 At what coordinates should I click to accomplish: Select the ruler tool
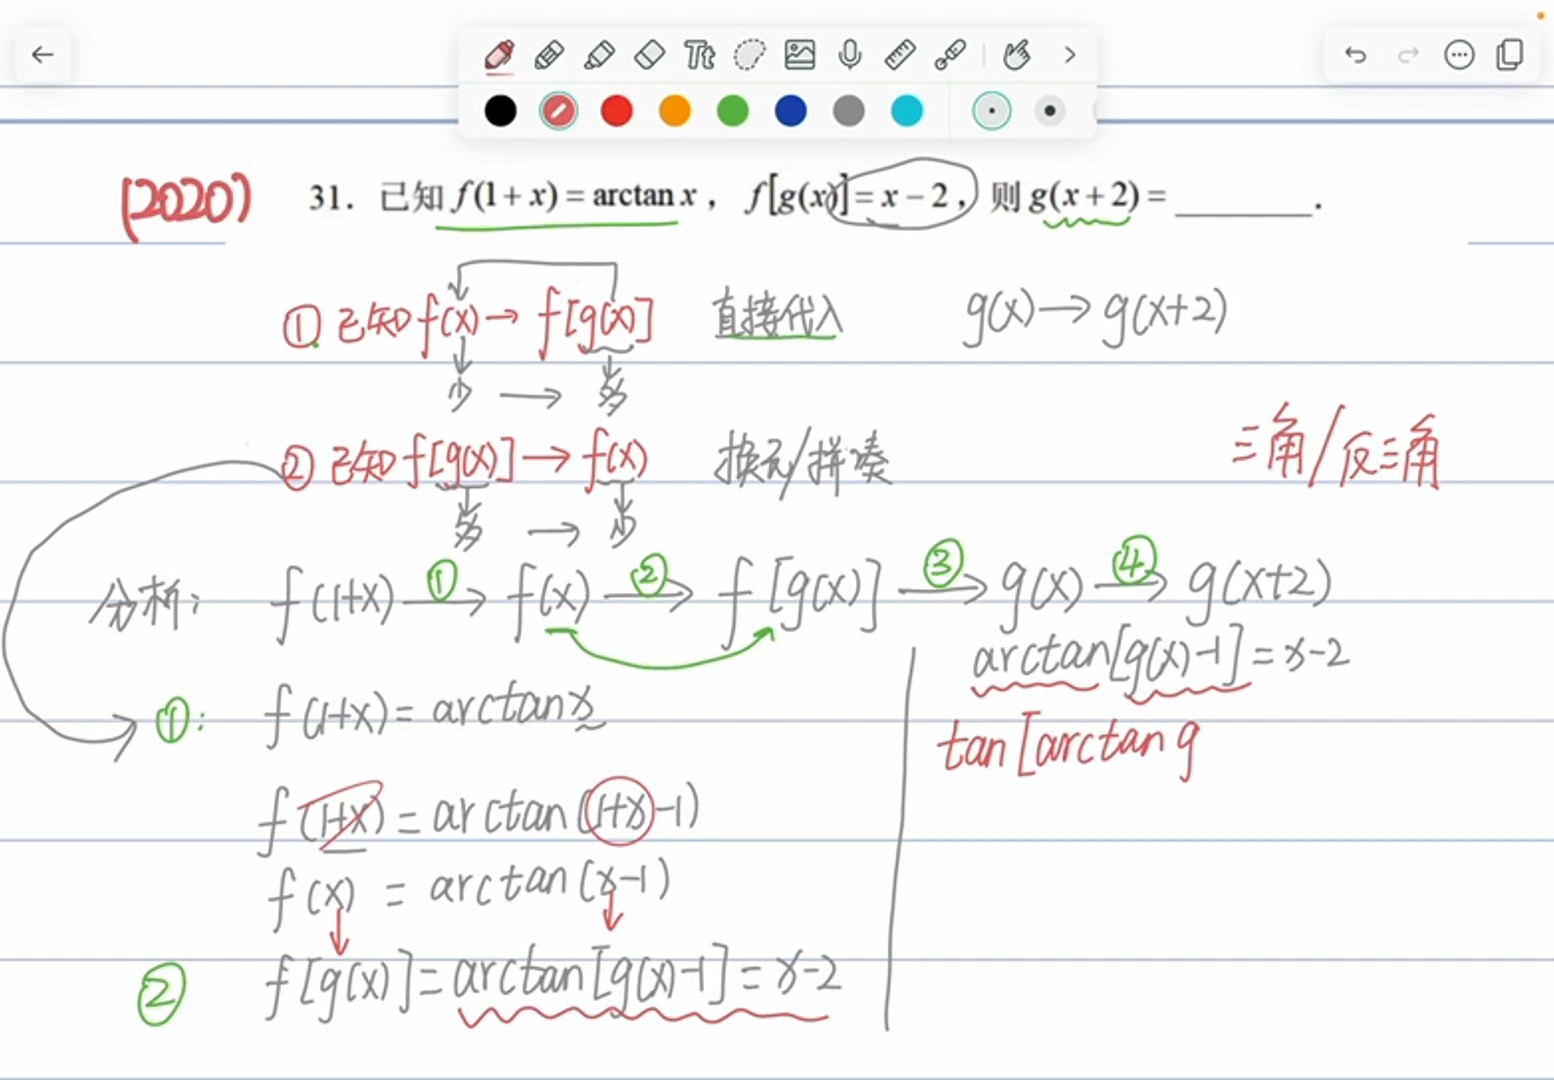tap(900, 54)
